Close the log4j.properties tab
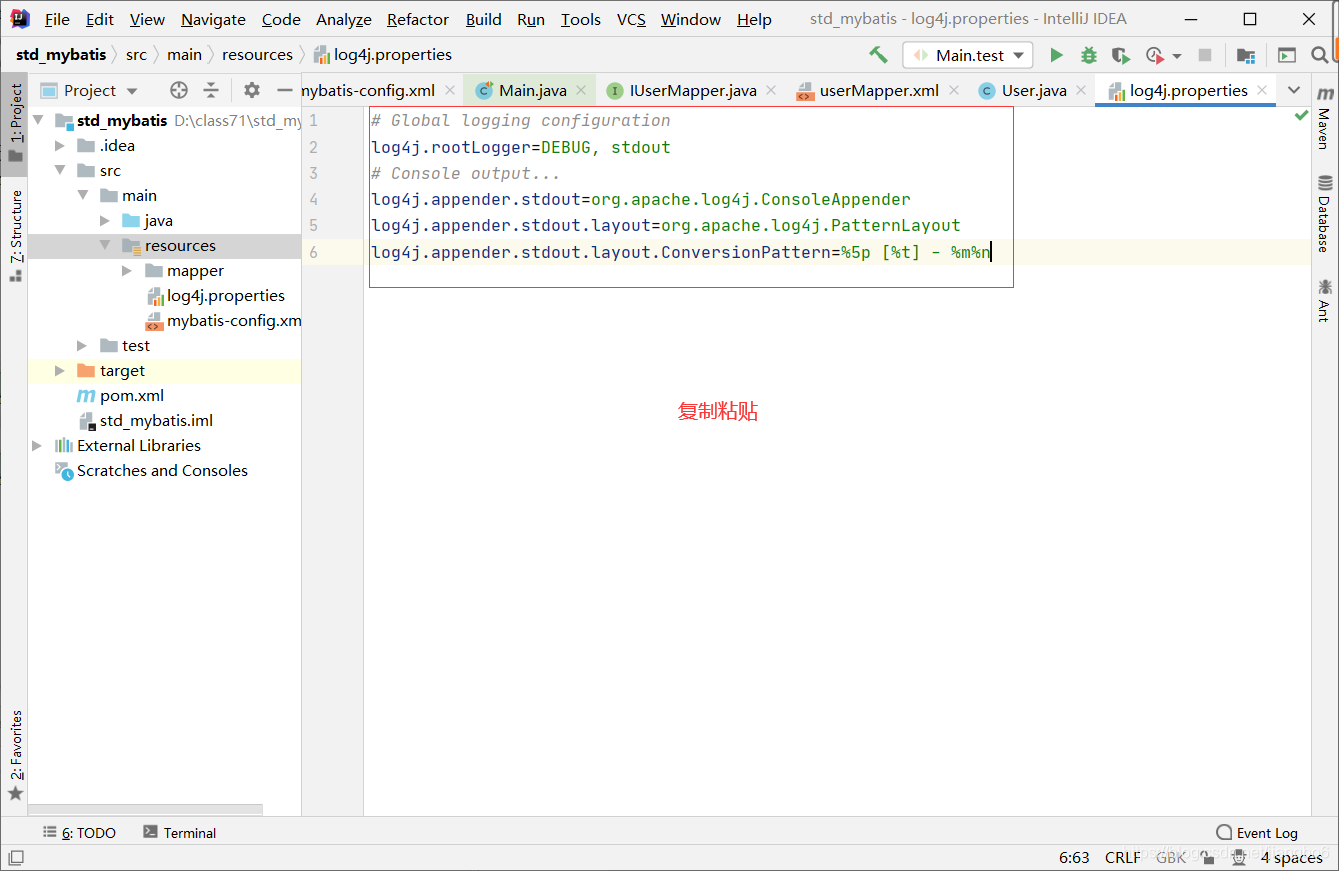The height and width of the screenshot is (871, 1339). (1262, 90)
